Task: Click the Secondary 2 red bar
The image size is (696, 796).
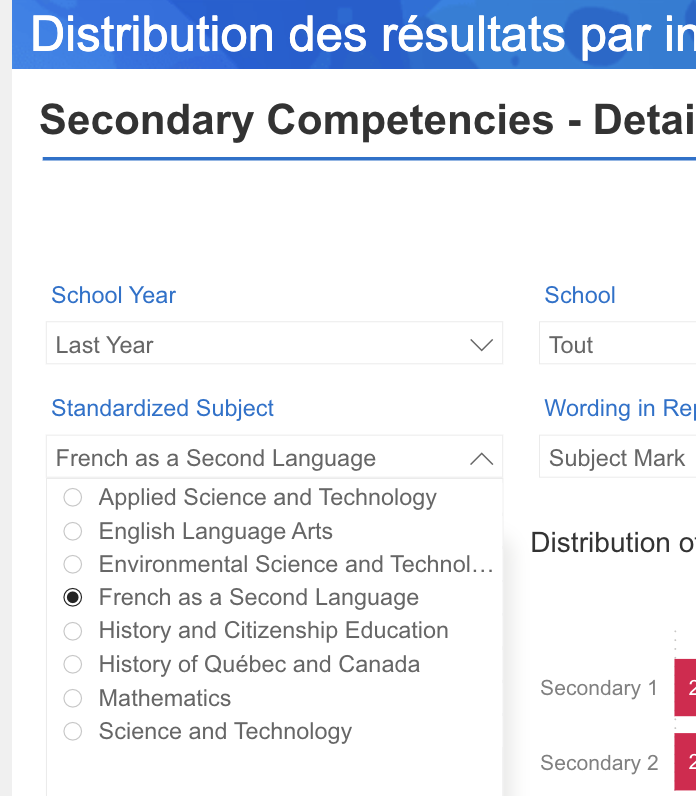Action: click(x=685, y=763)
